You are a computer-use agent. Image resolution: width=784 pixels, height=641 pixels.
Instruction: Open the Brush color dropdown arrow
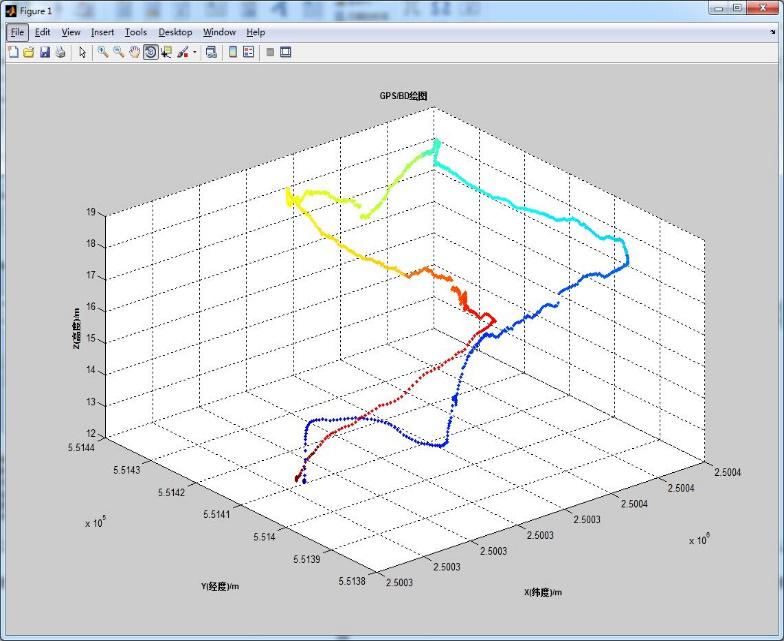click(x=194, y=52)
